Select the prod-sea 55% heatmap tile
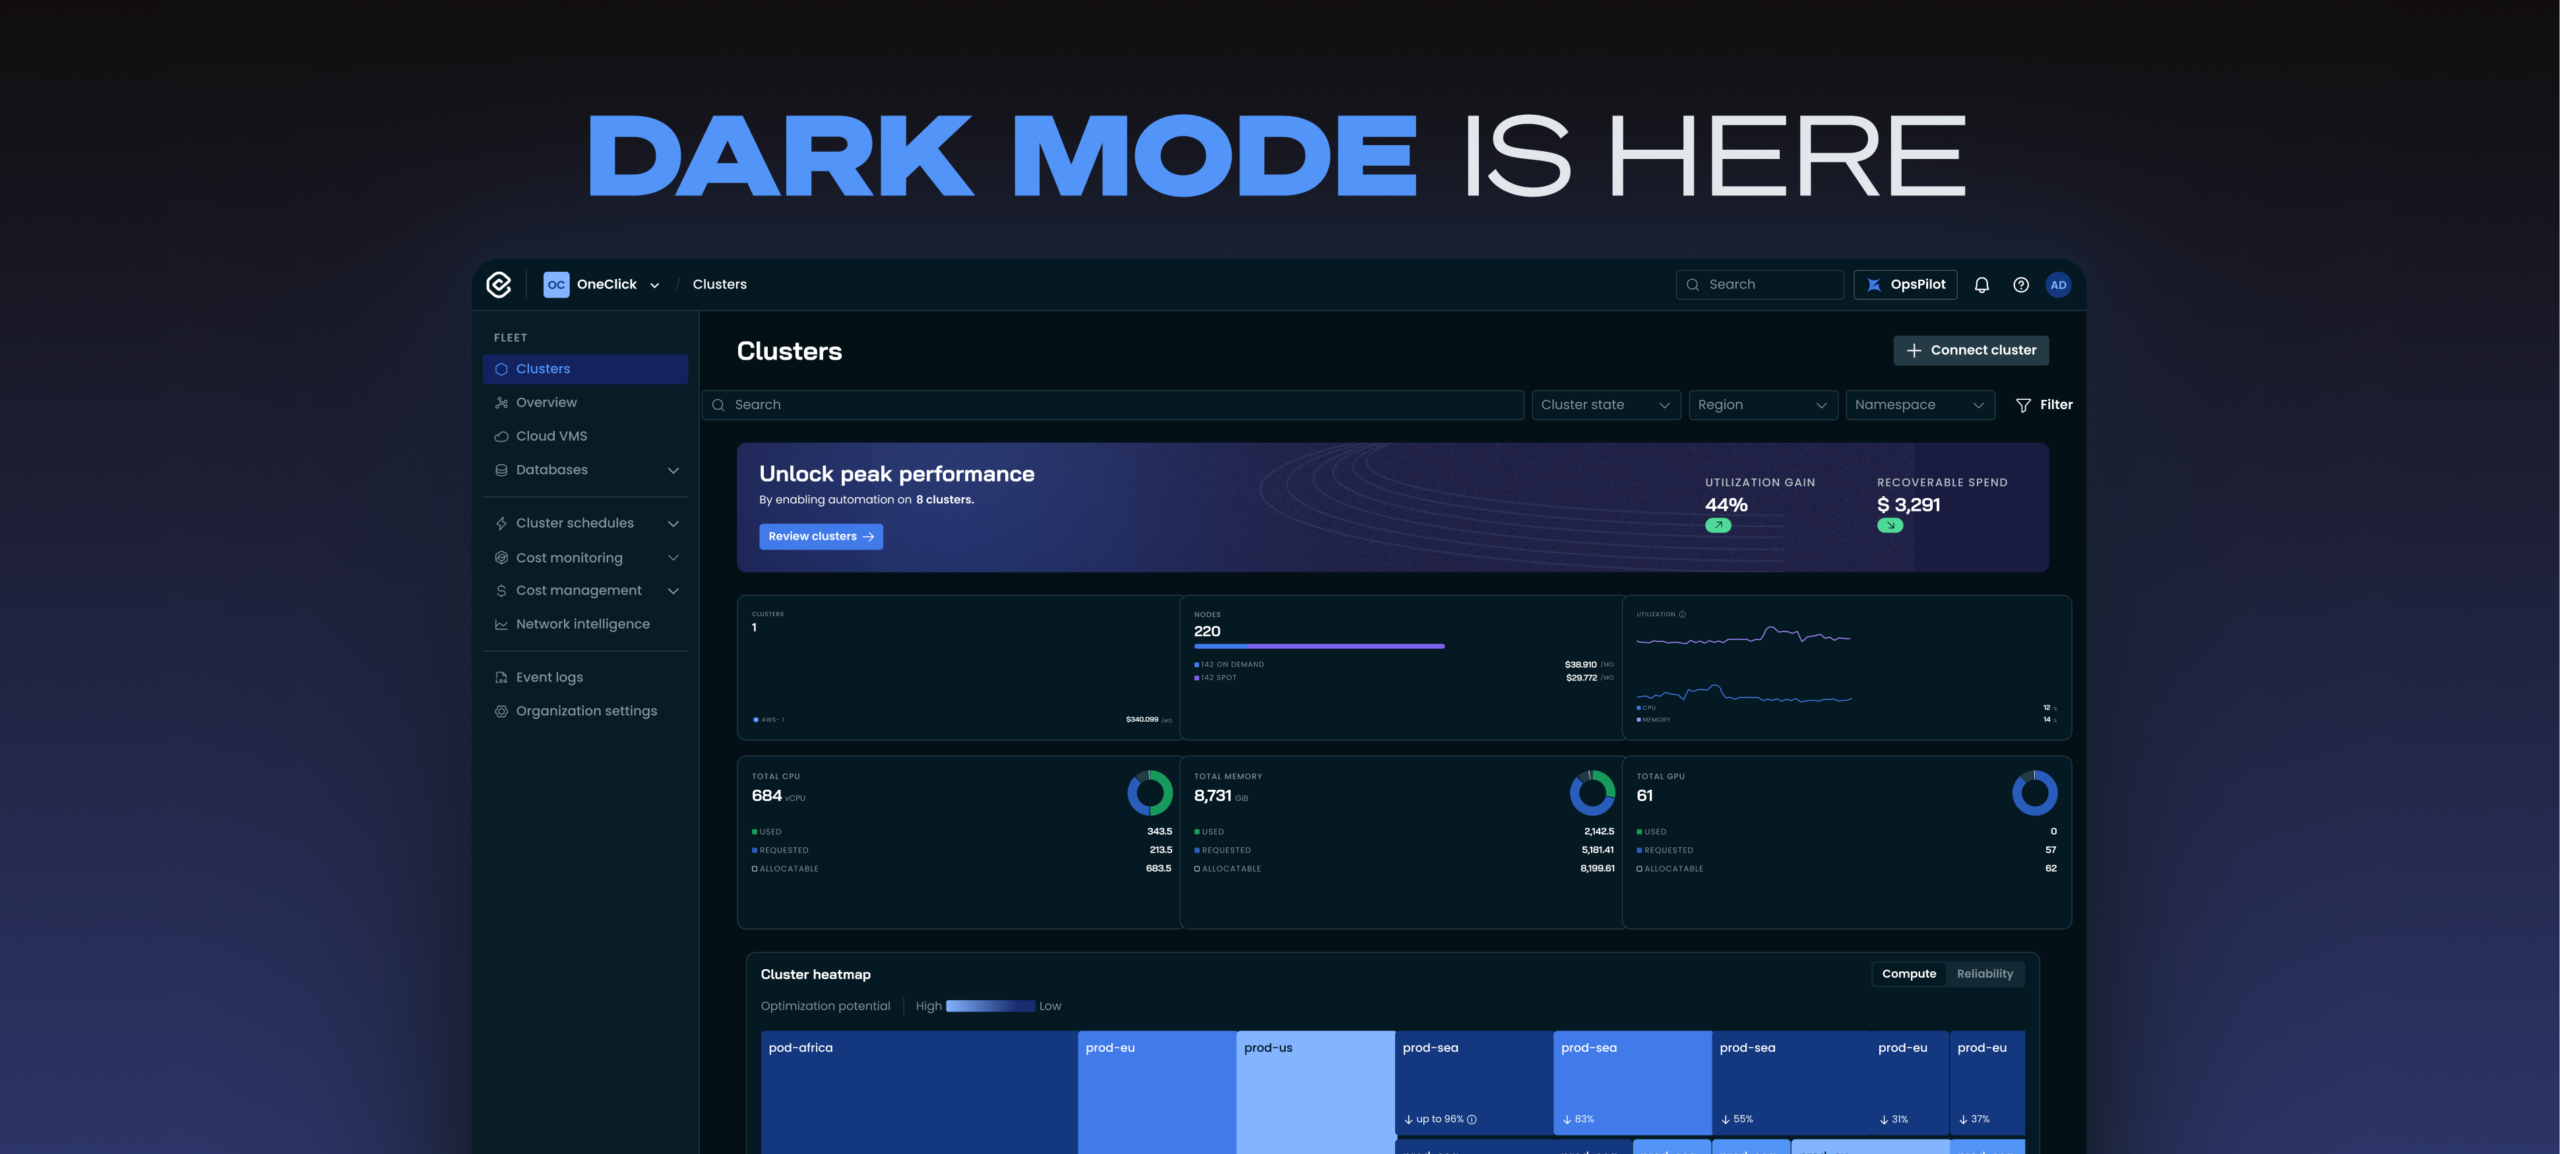The width and height of the screenshot is (2560, 1154). click(x=1791, y=1083)
